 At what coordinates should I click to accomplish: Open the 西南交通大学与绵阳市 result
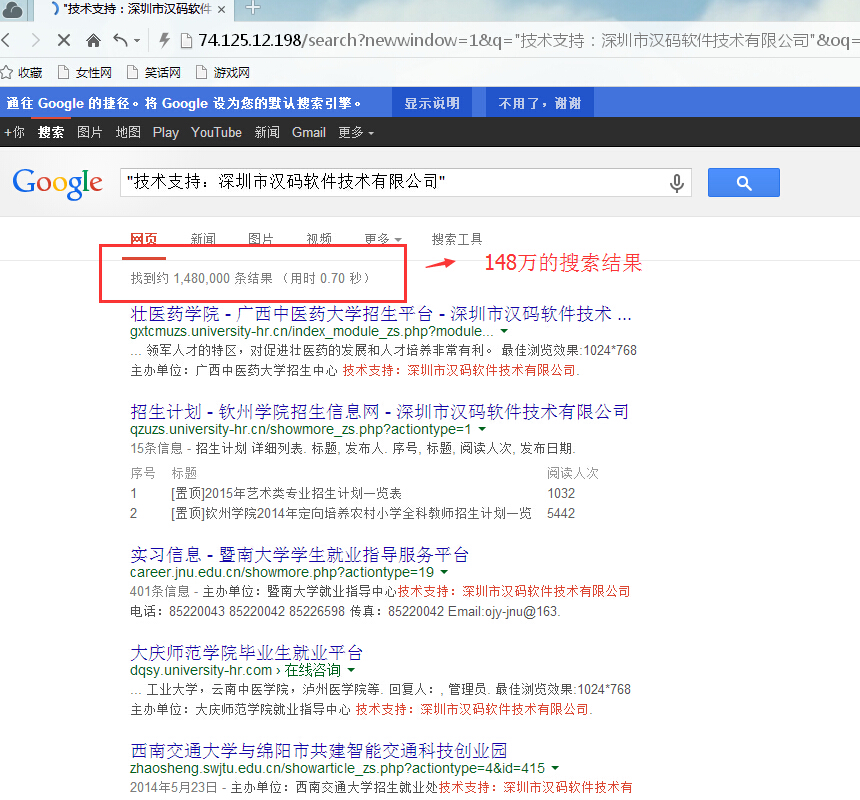click(319, 750)
